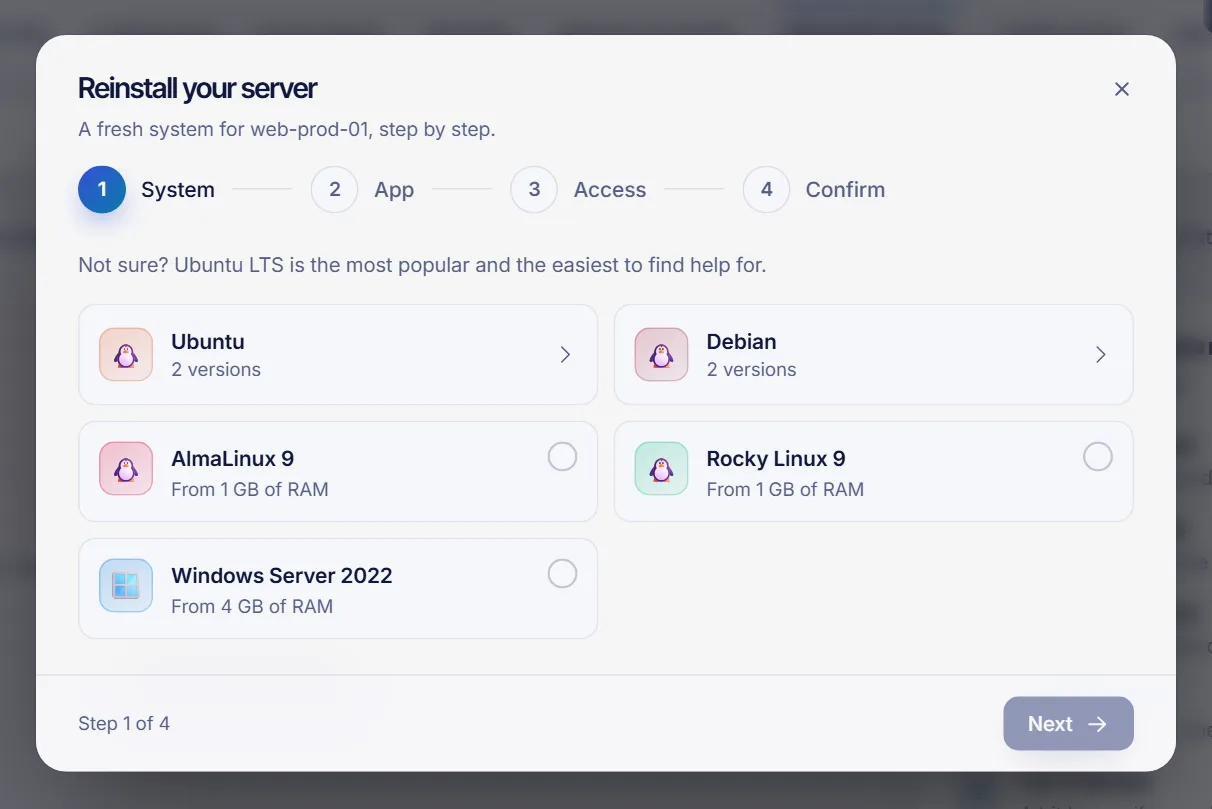Select the Rocky Linux 9 radio button
The image size is (1212, 809).
click(x=1098, y=457)
